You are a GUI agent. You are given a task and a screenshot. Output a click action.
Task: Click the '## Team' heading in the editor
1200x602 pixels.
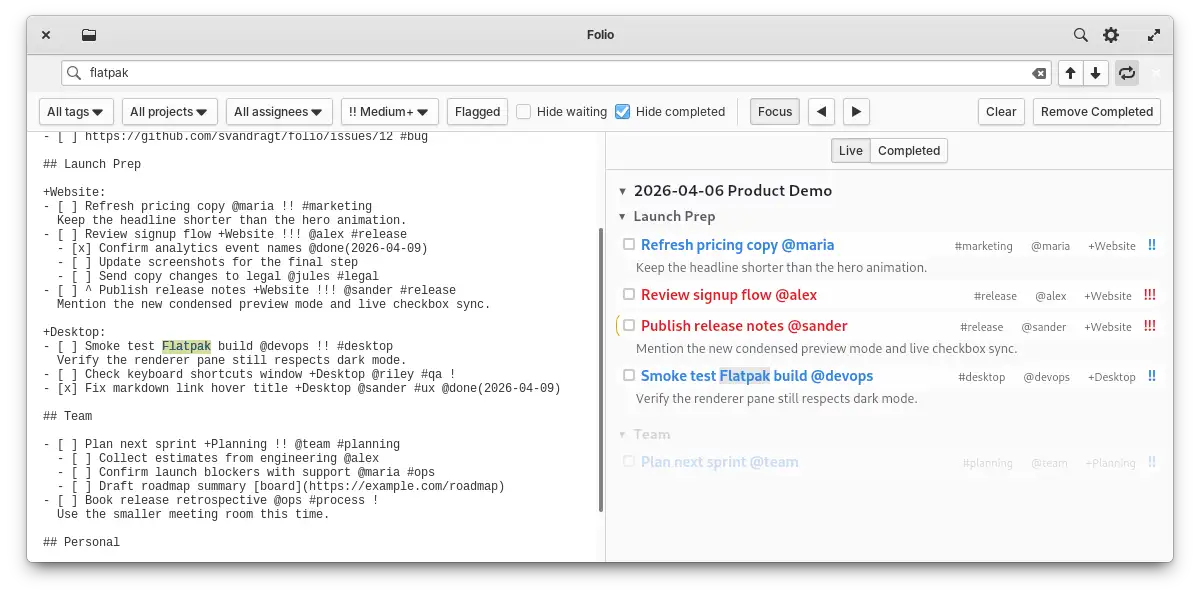[x=67, y=416]
